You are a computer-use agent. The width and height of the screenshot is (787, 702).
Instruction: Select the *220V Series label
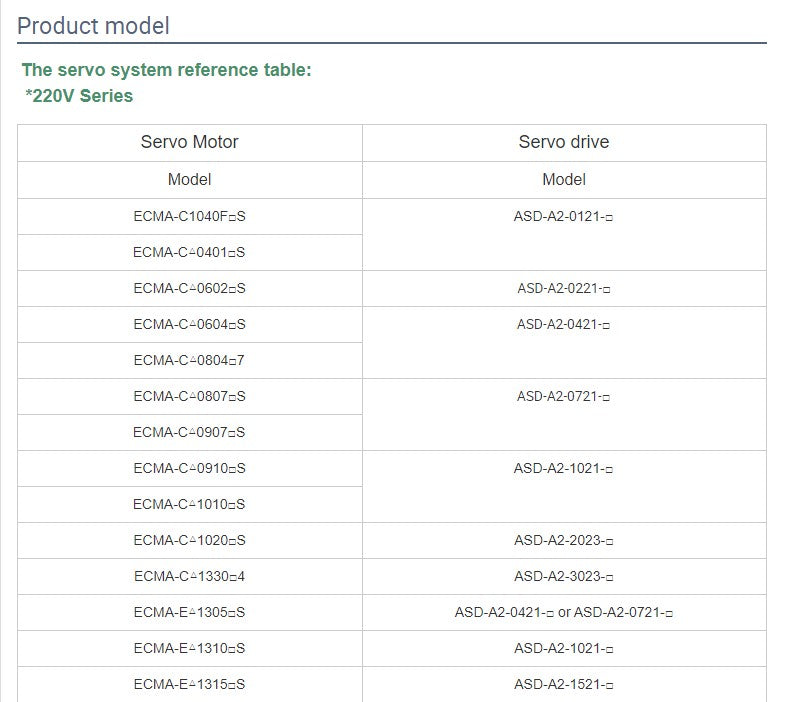(79, 96)
